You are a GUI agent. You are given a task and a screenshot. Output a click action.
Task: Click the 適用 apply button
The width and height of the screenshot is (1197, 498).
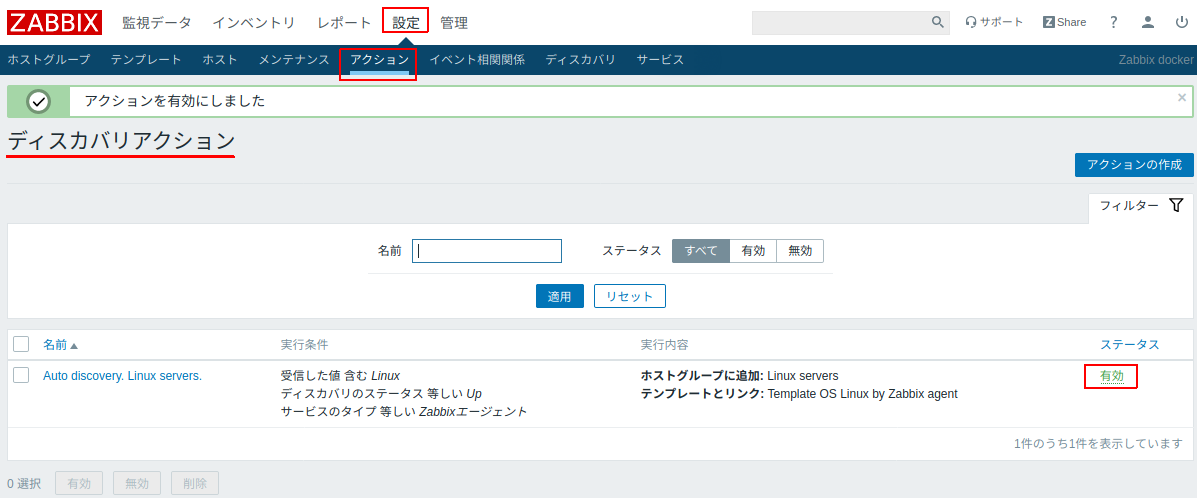point(560,296)
